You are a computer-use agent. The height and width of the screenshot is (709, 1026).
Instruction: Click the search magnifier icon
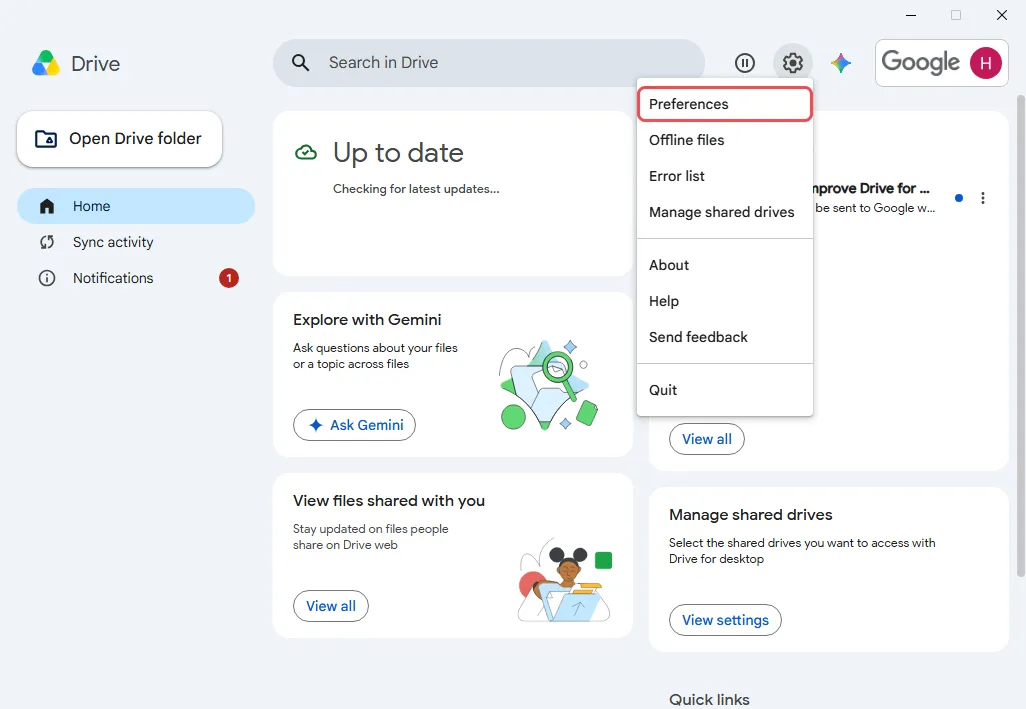point(300,63)
